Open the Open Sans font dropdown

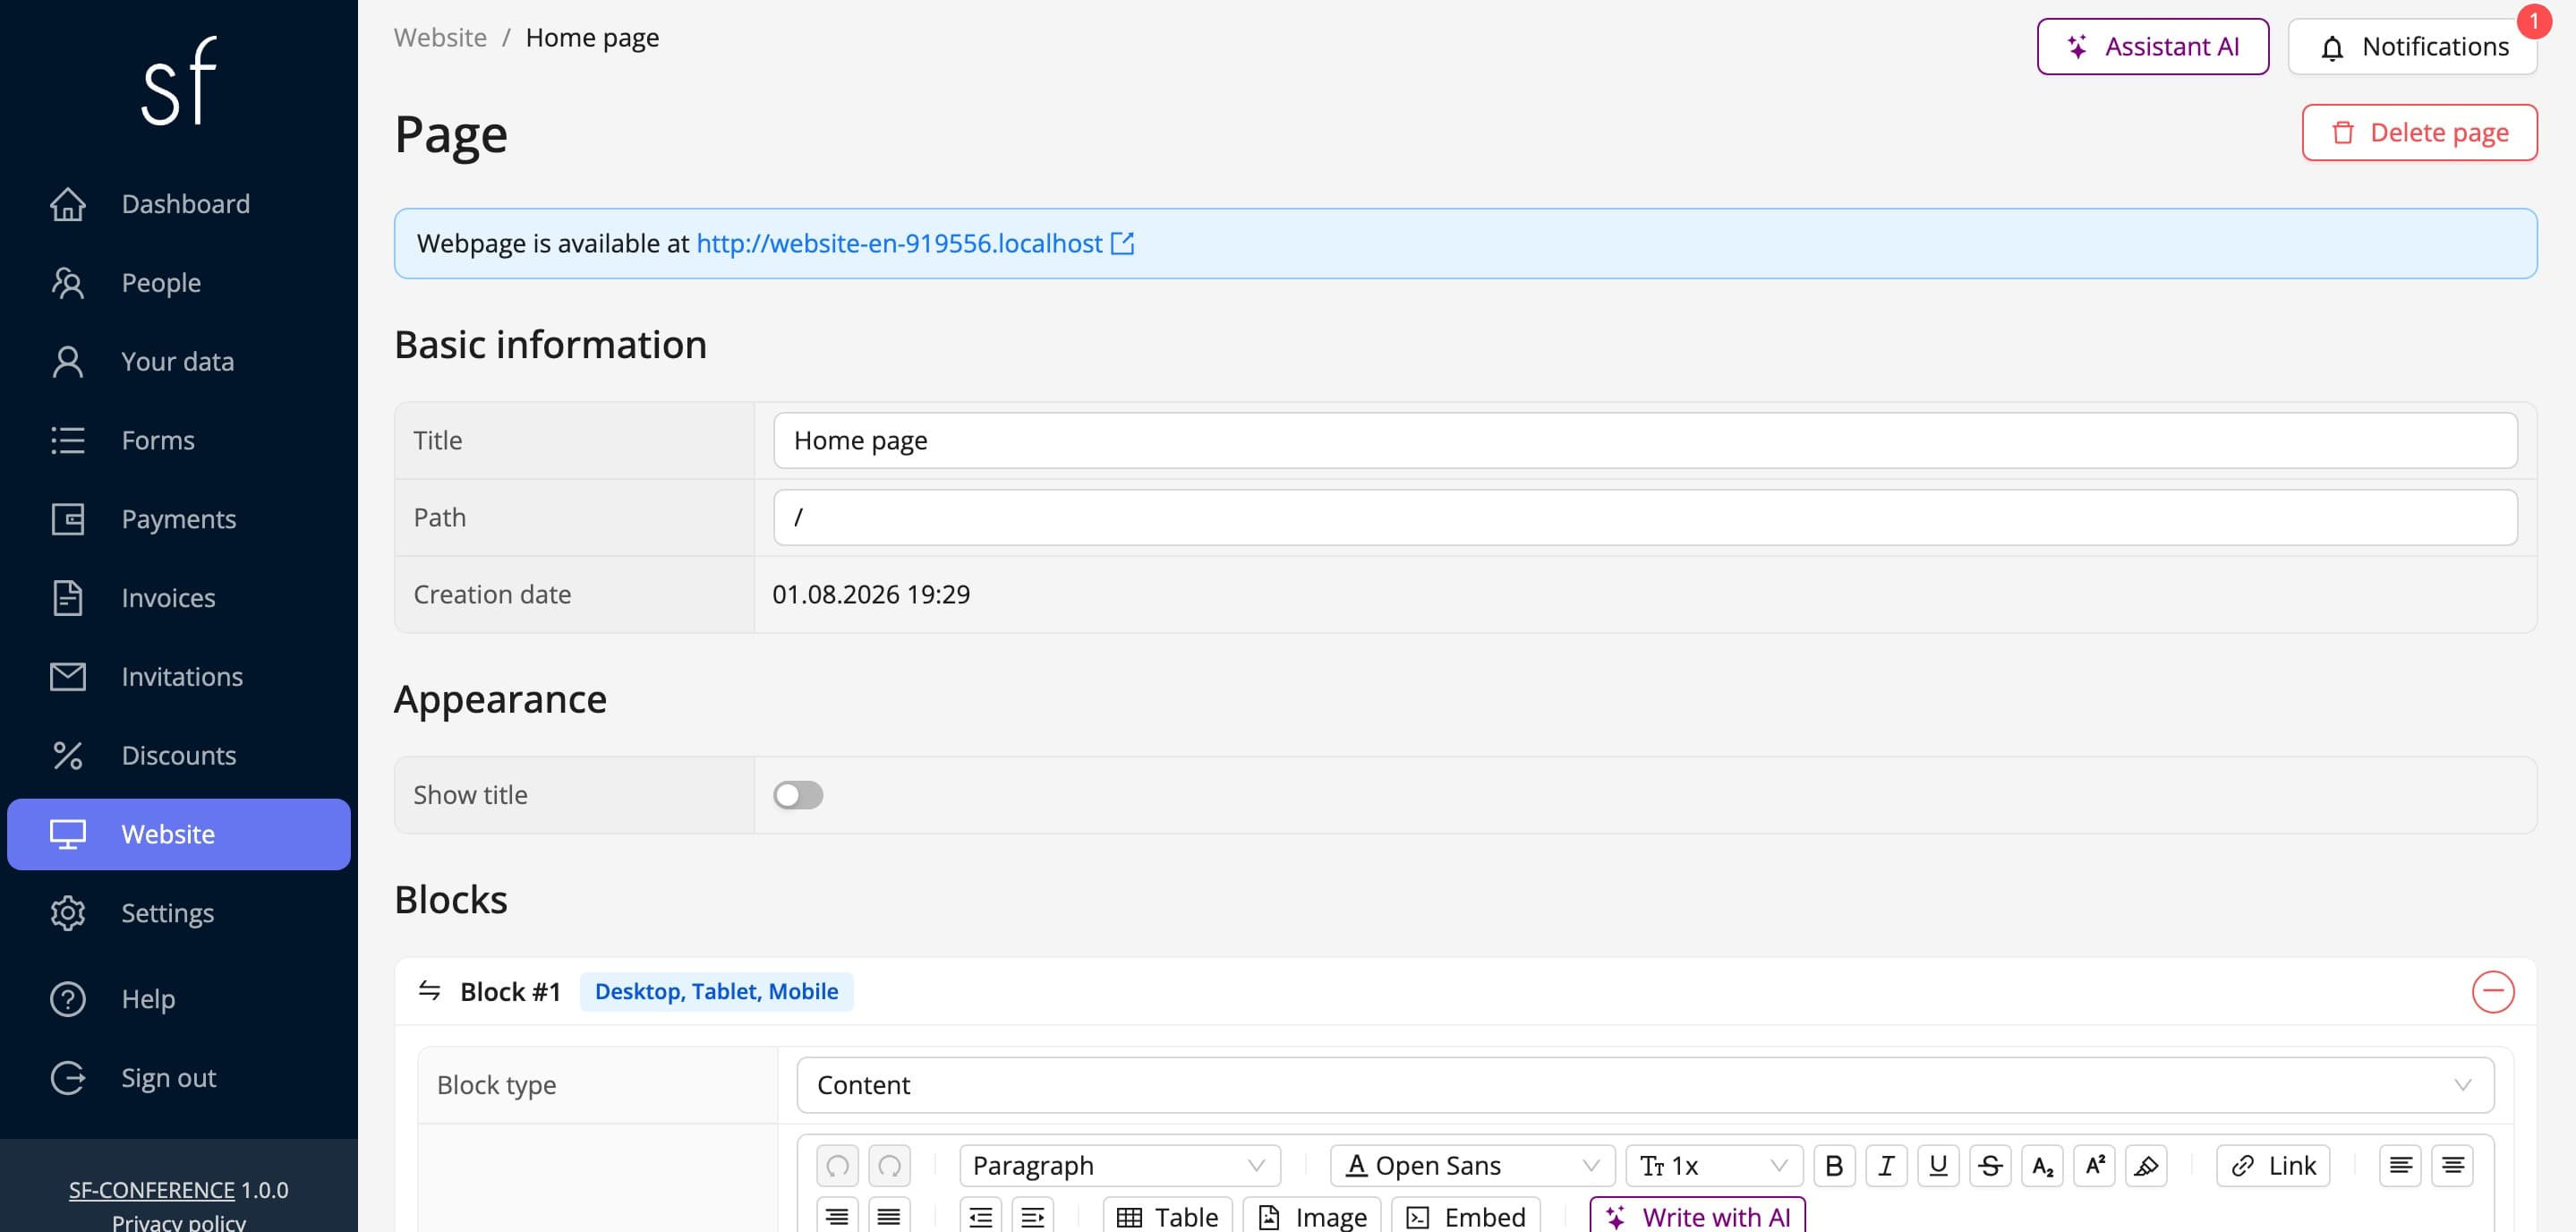1472,1165
